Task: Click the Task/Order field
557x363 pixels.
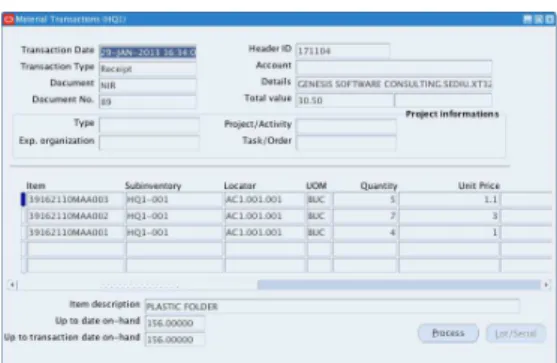Action: tap(346, 143)
